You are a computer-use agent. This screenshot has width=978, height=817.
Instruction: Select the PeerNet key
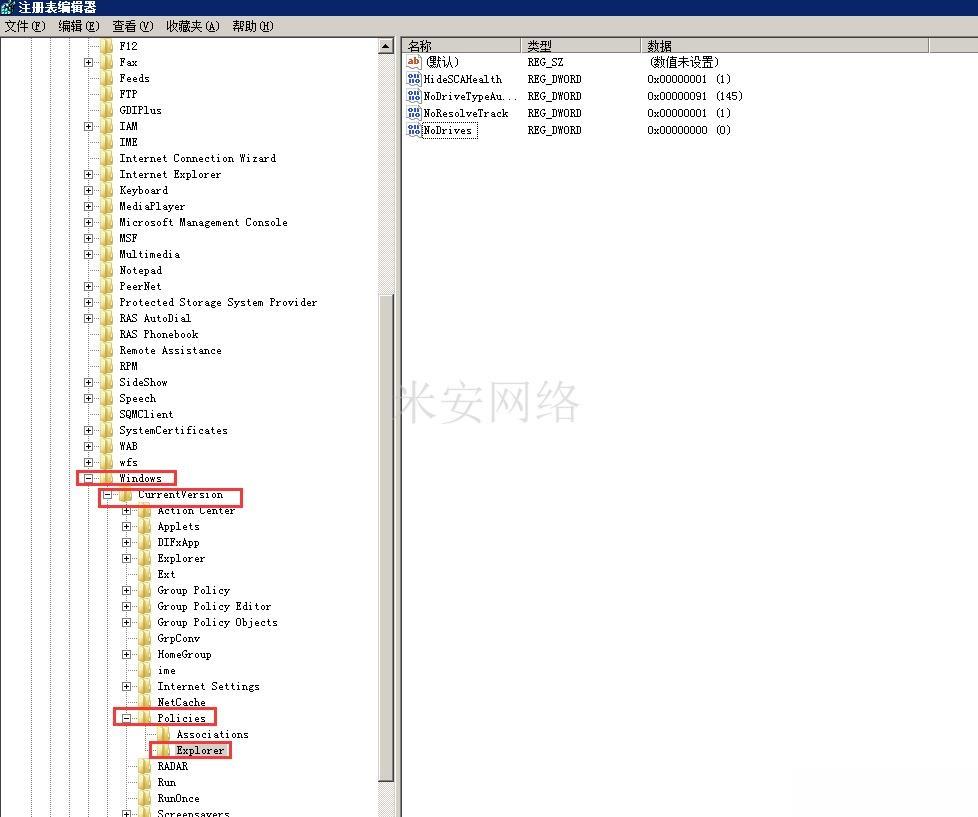140,286
